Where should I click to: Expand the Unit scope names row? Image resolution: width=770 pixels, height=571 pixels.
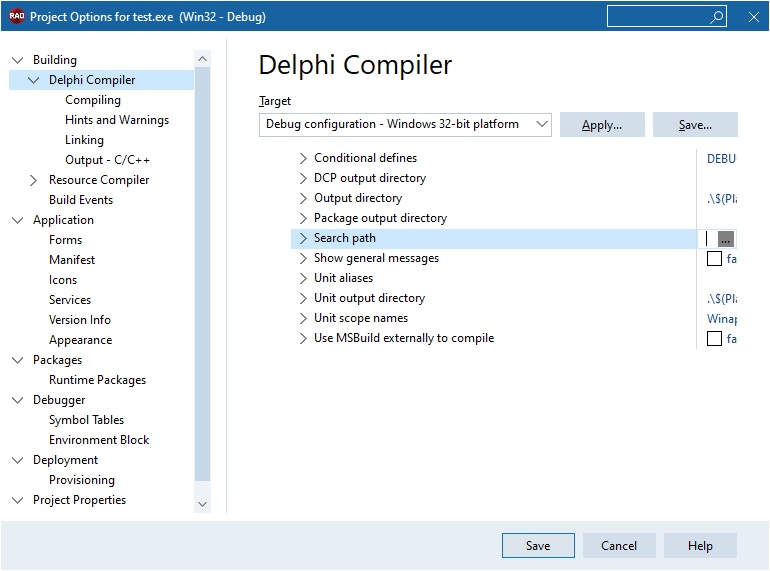303,318
